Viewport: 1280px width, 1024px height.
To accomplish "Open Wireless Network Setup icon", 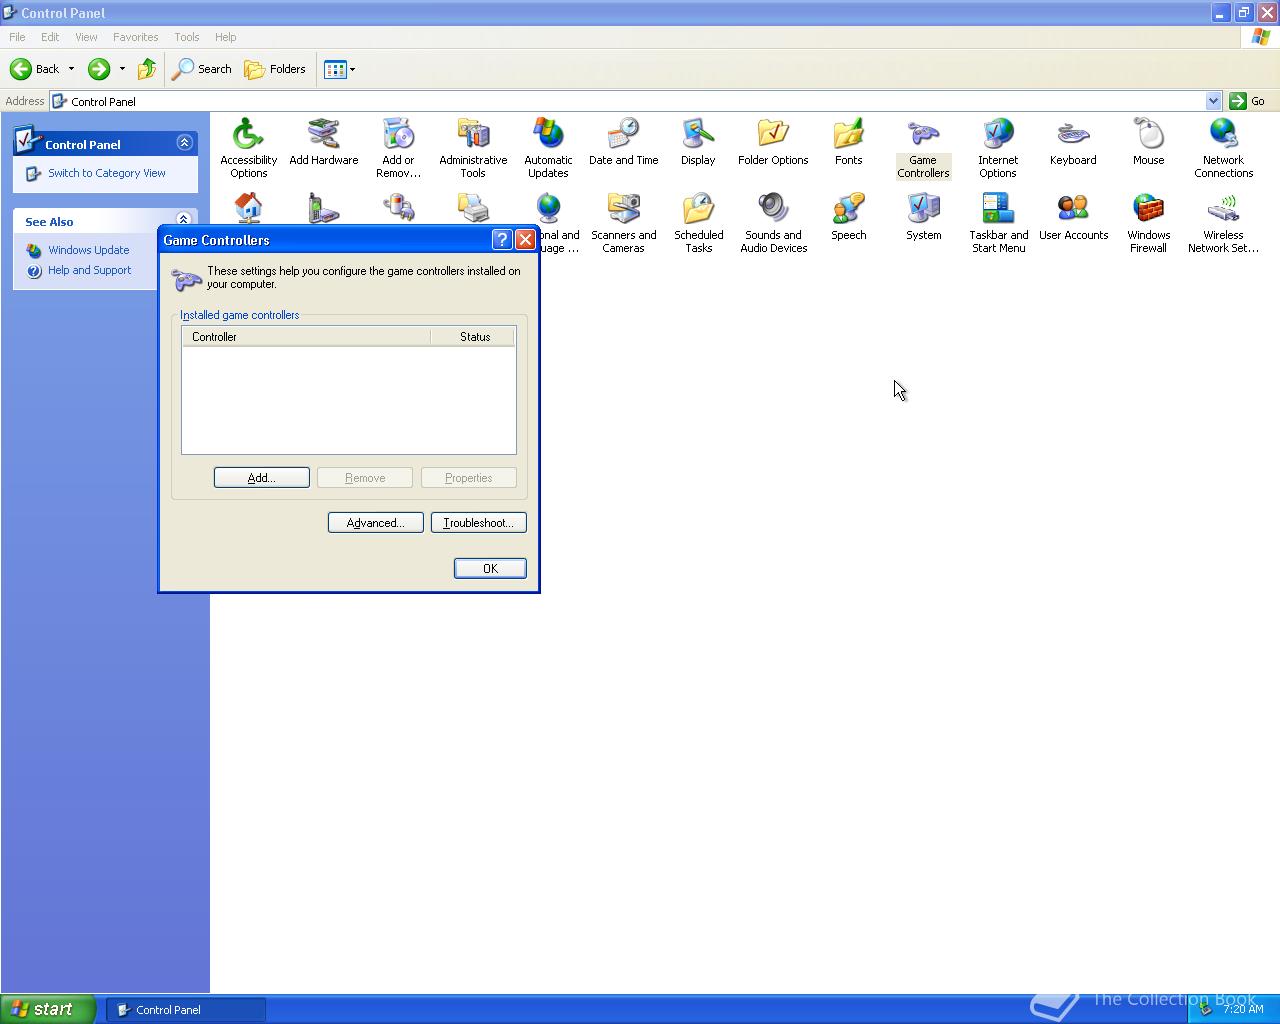I will point(1223,222).
